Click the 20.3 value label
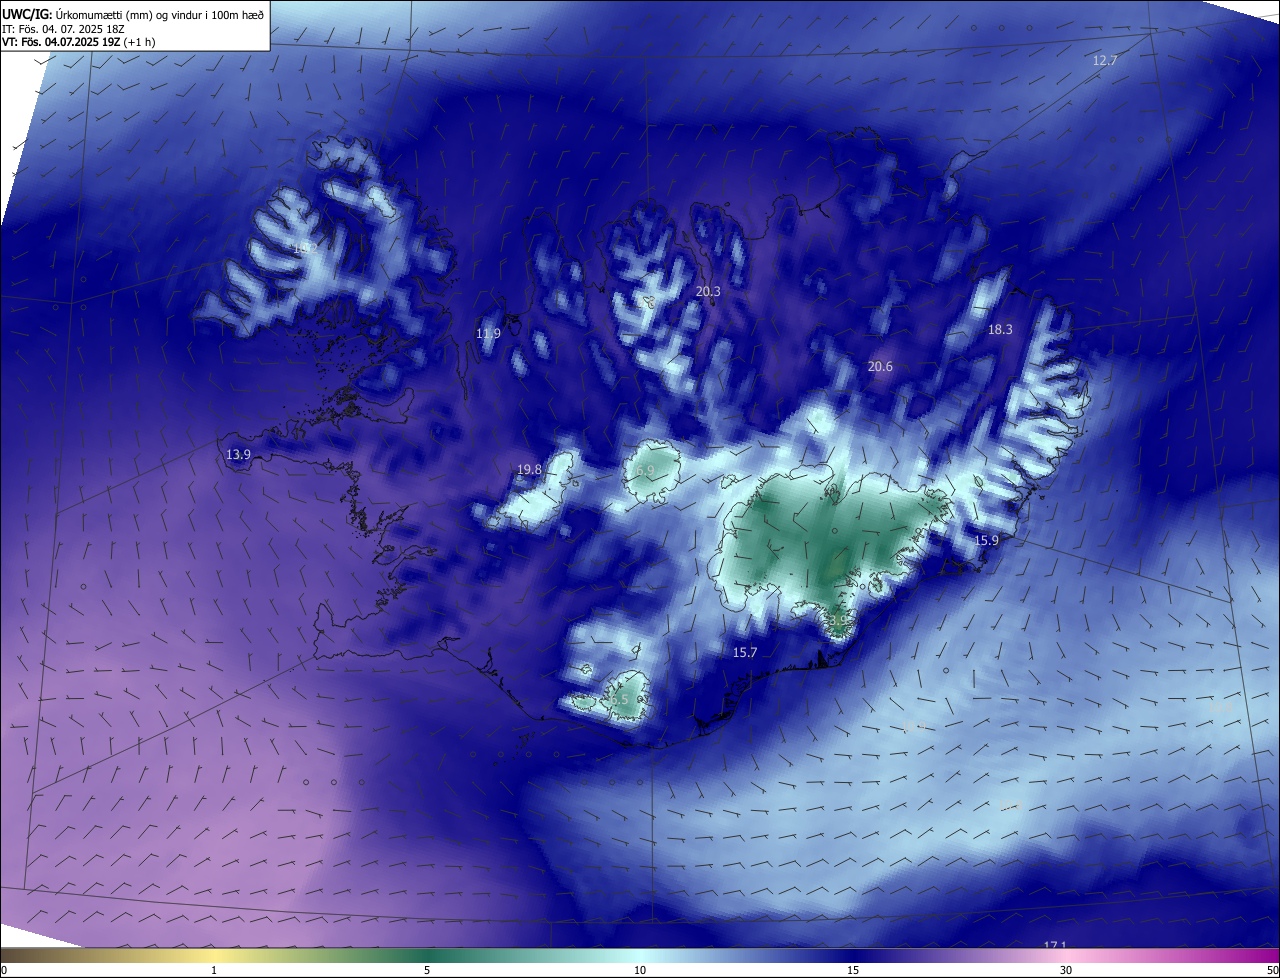The width and height of the screenshot is (1280, 978). click(x=708, y=292)
